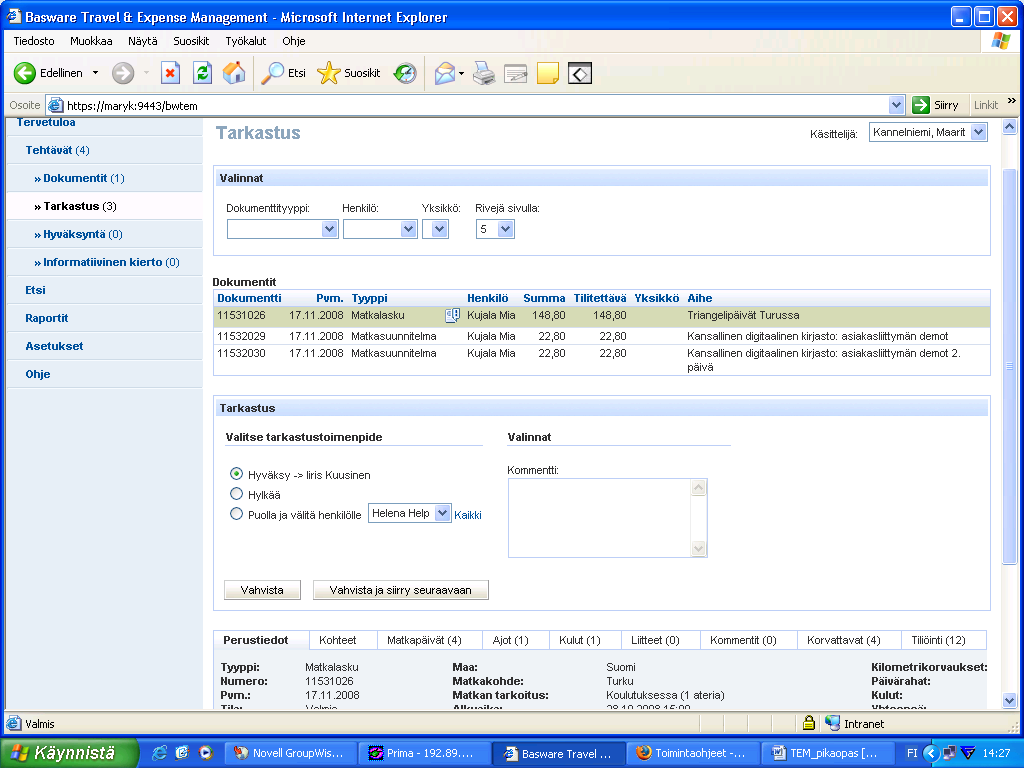
Task: Expand the Linkit toolbar chevron
Action: click(x=1012, y=101)
